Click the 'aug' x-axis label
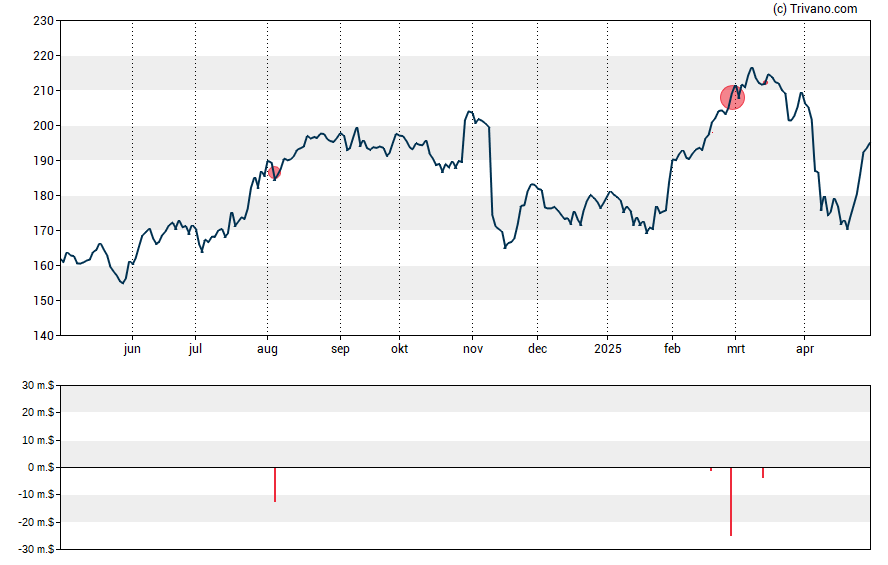 [x=267, y=349]
